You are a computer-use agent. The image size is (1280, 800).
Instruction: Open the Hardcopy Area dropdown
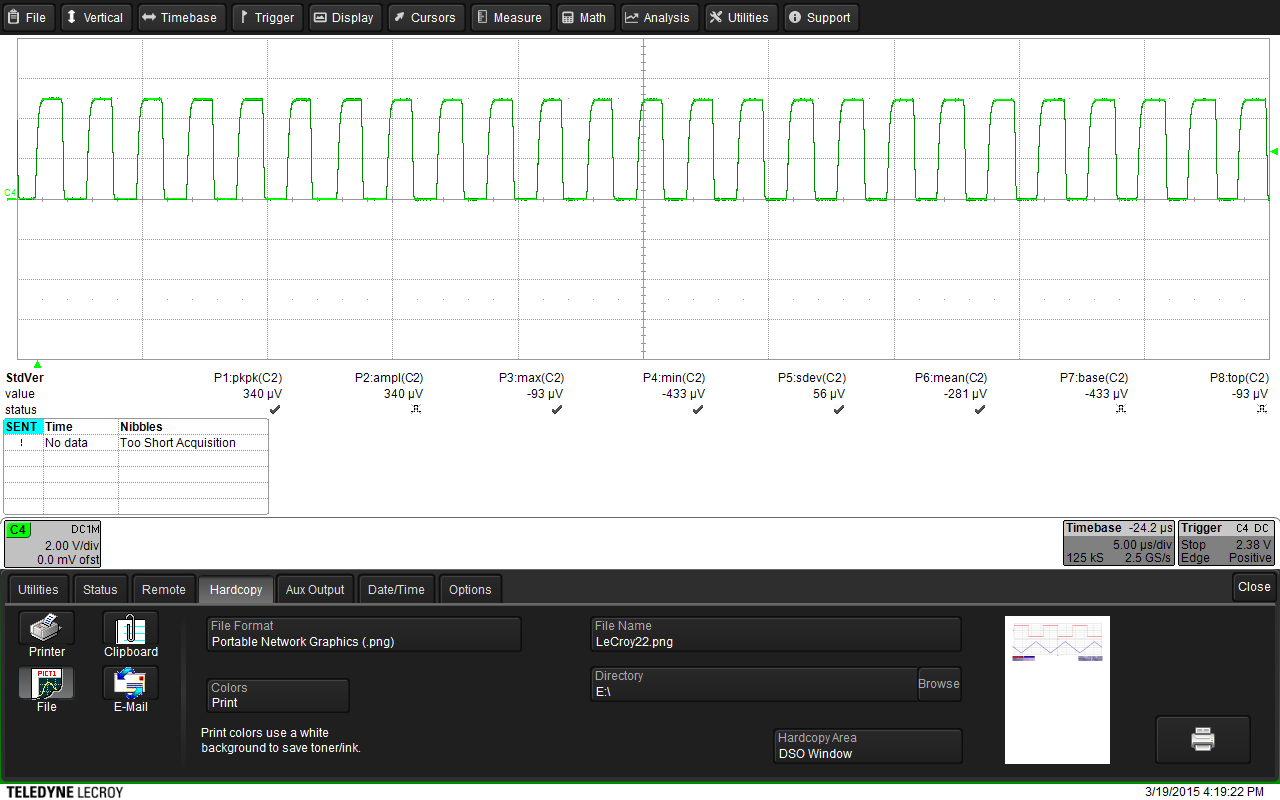(x=868, y=746)
